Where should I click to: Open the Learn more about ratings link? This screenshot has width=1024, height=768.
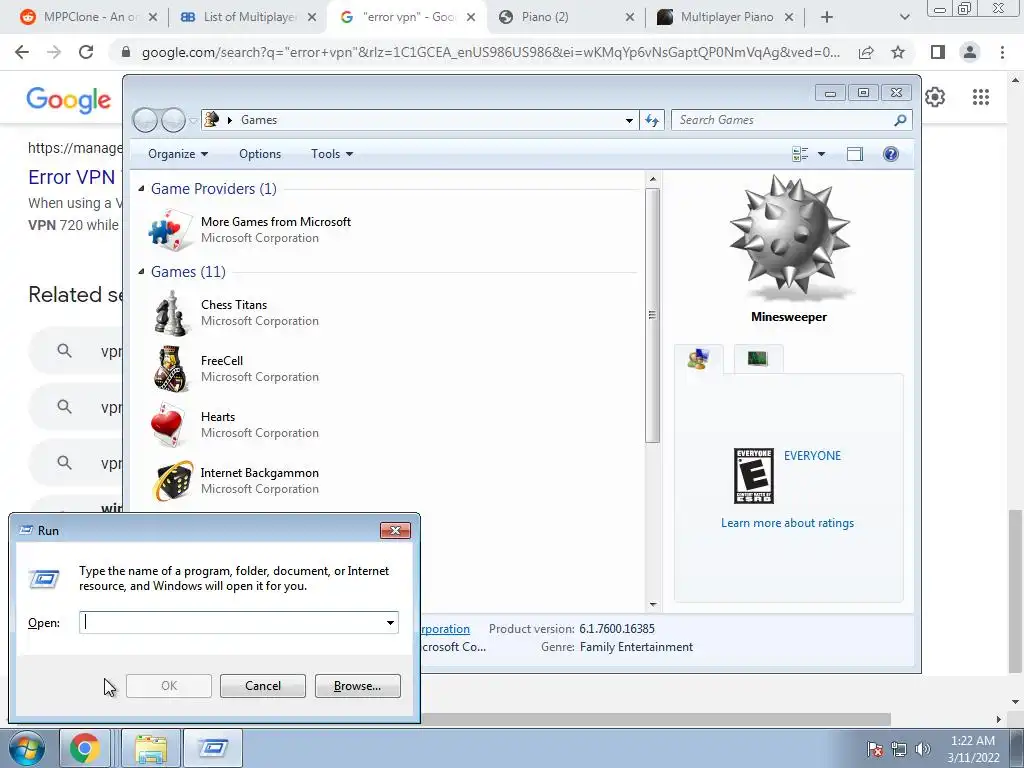pyautogui.click(x=787, y=523)
